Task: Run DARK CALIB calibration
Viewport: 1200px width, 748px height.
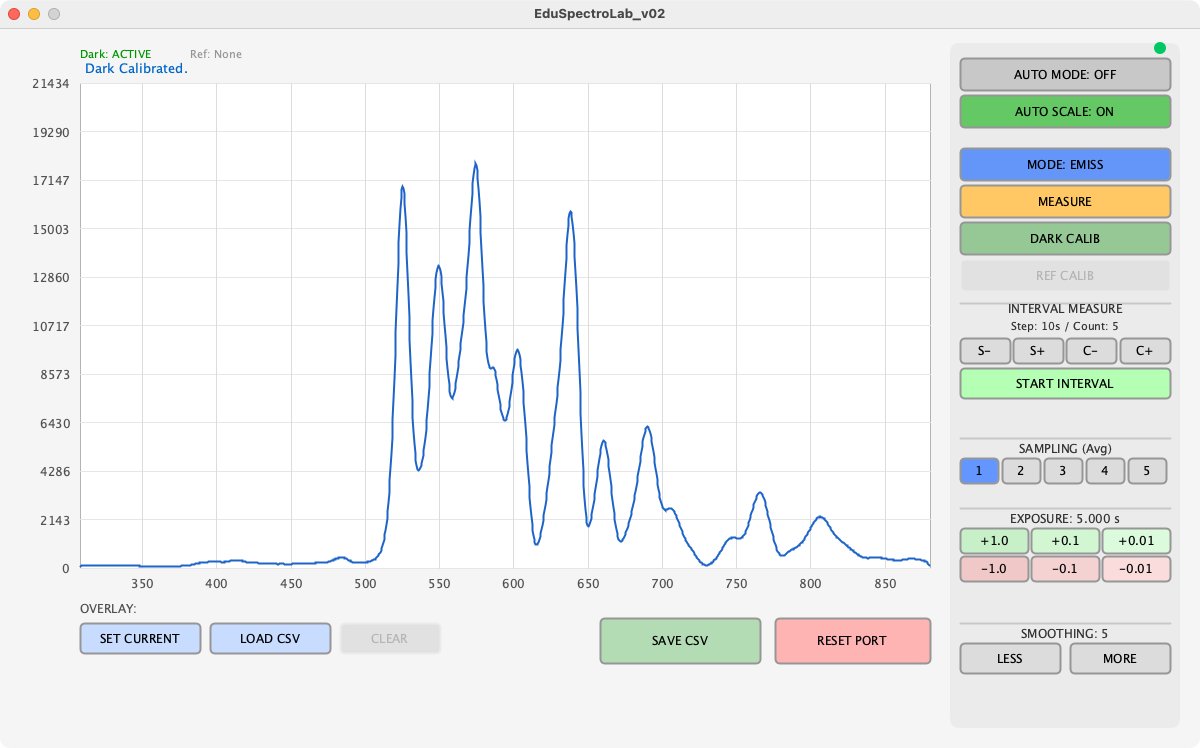Action: (1064, 239)
